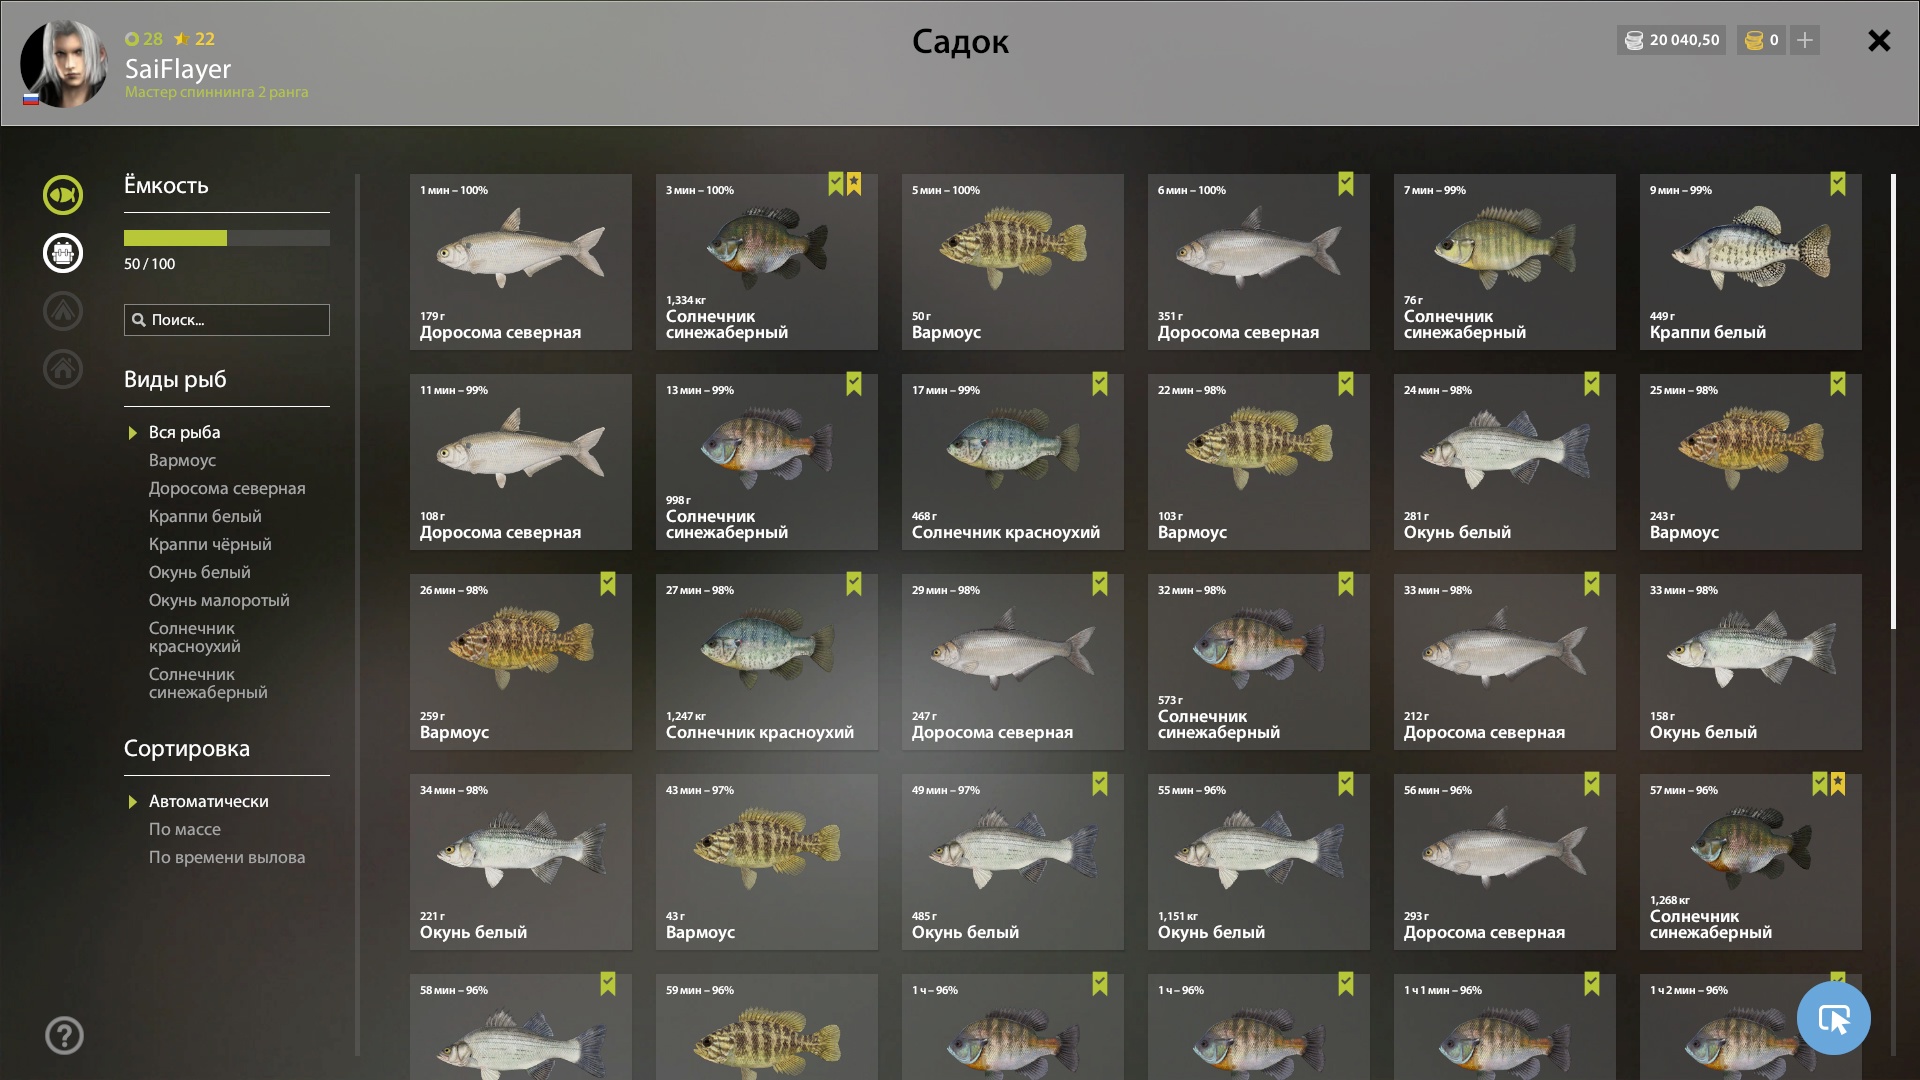Image resolution: width=1920 pixels, height=1080 pixels.
Task: Select 'По времени вылова' sorting option
Action: pyautogui.click(x=227, y=857)
